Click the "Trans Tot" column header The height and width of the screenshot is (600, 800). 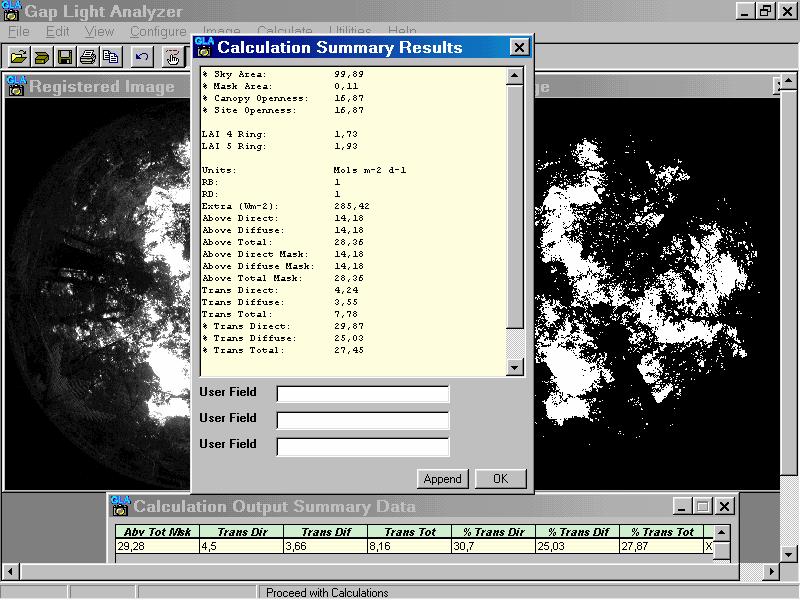pos(410,532)
